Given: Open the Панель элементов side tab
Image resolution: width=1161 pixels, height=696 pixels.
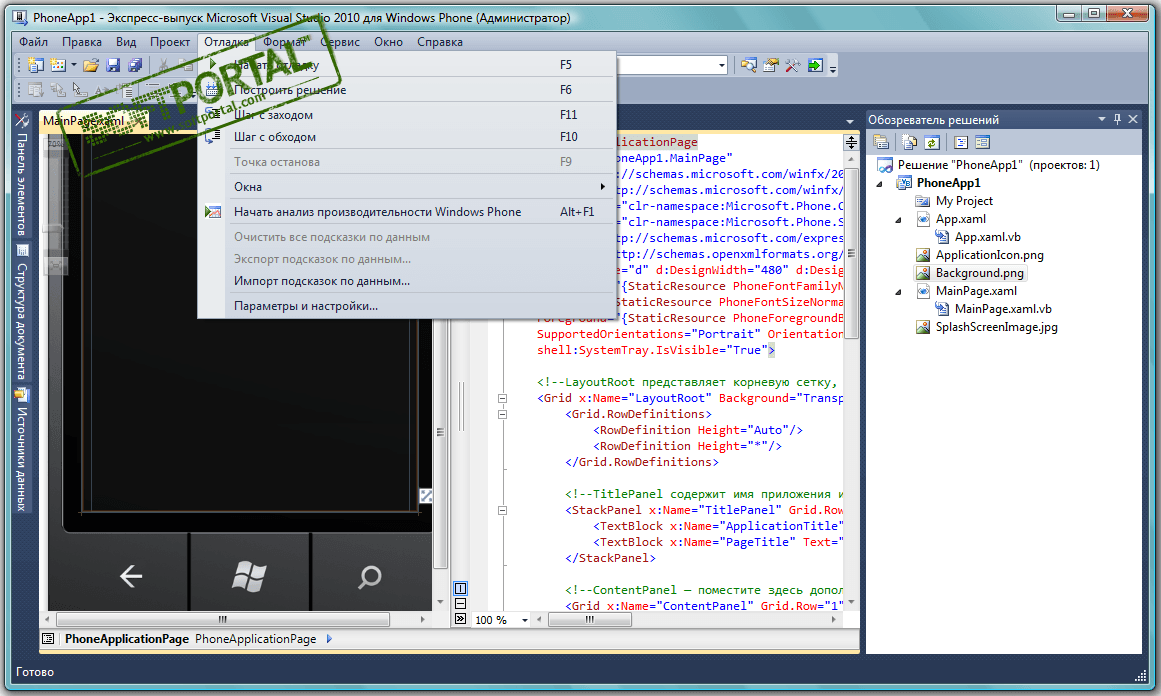Looking at the screenshot, I should pos(21,175).
